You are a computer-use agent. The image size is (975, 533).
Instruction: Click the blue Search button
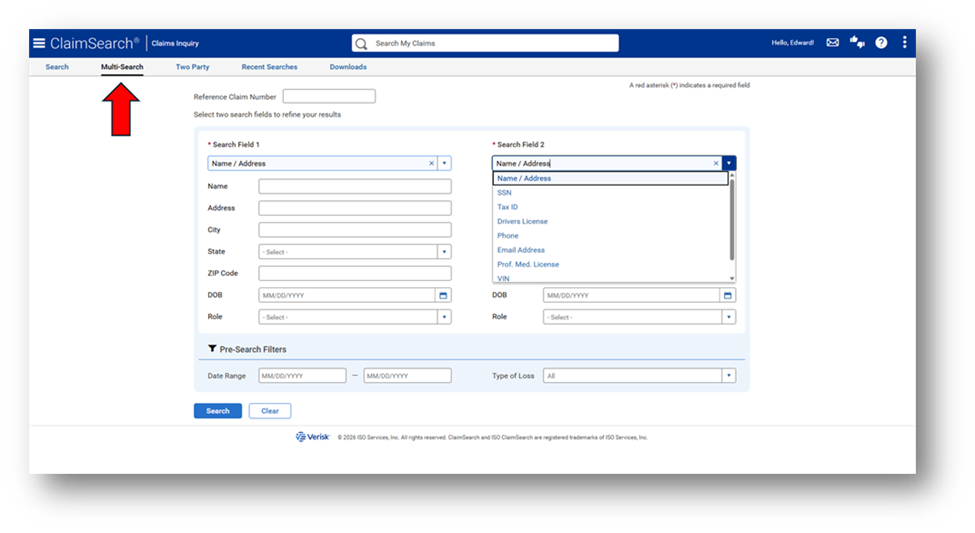point(218,411)
